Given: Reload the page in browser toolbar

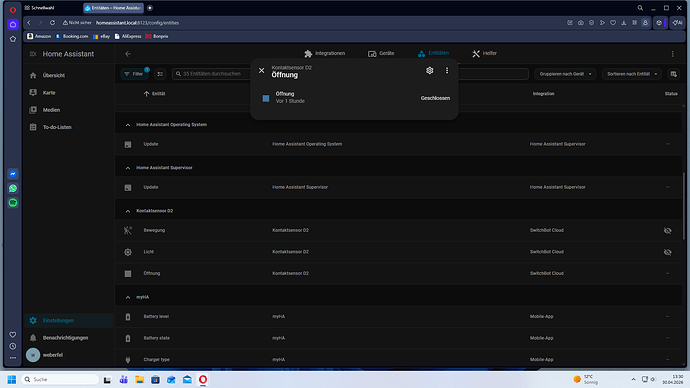Looking at the screenshot, I should click(52, 22).
